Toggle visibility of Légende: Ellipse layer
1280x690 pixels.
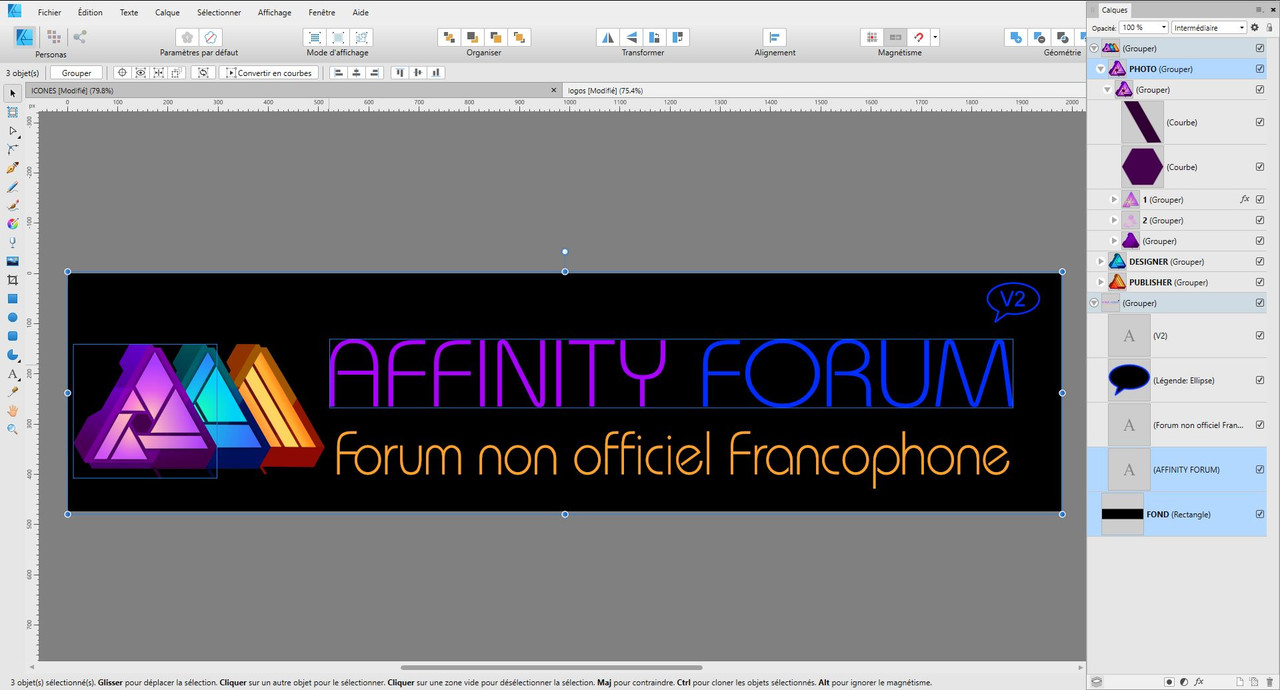(1260, 380)
